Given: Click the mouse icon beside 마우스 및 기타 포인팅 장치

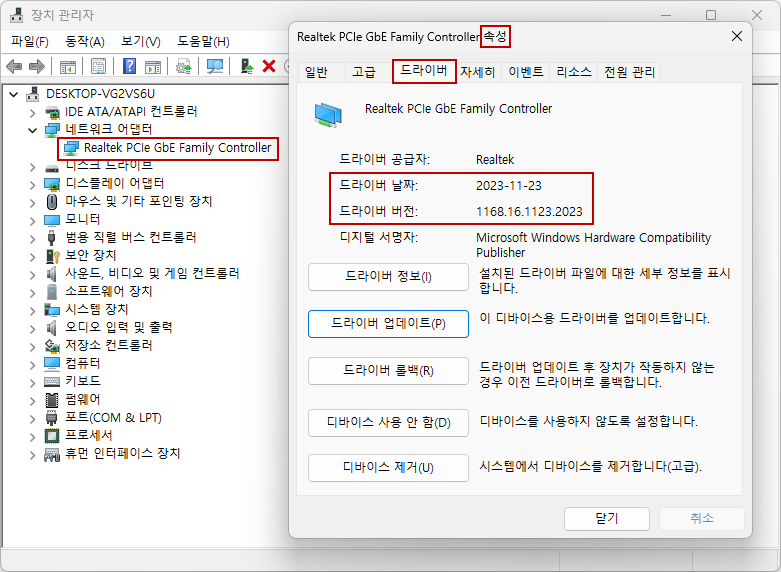Looking at the screenshot, I should pos(52,202).
